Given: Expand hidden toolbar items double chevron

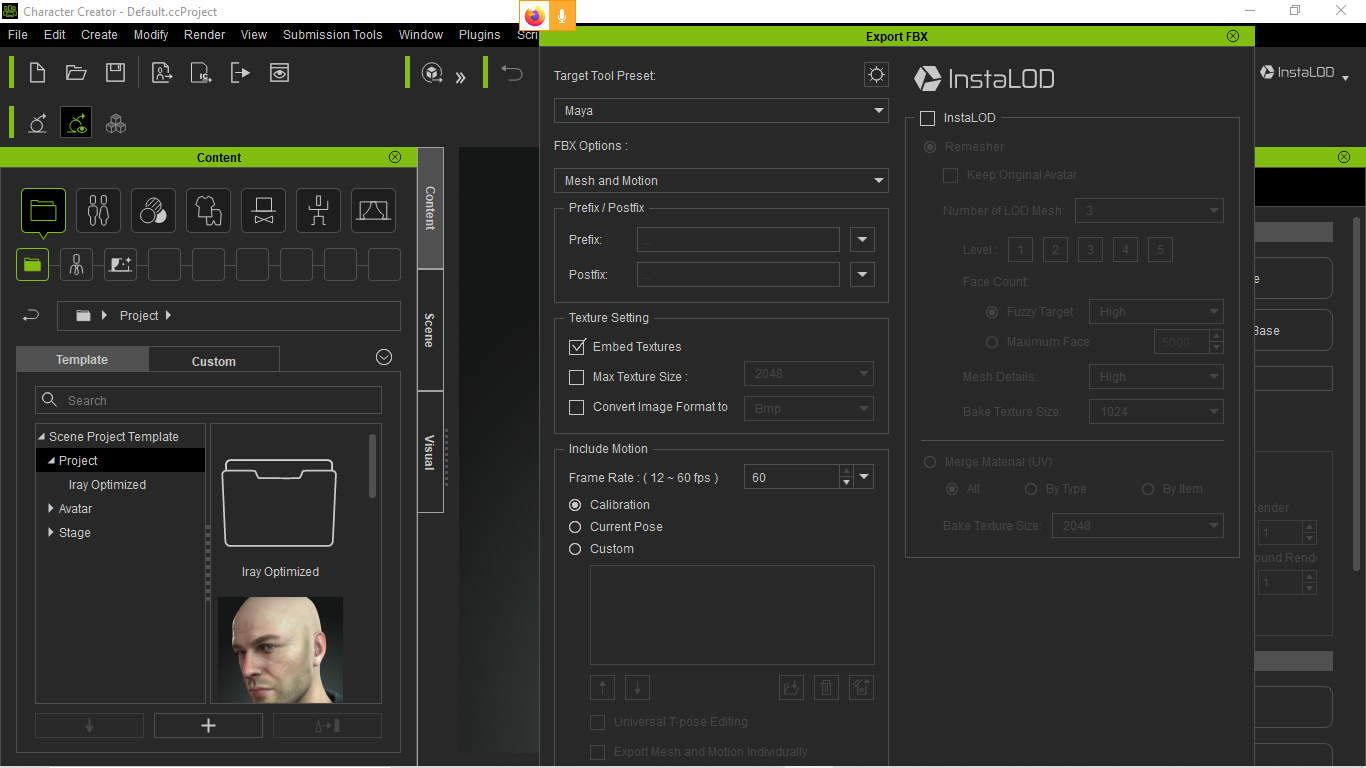Looking at the screenshot, I should 460,77.
